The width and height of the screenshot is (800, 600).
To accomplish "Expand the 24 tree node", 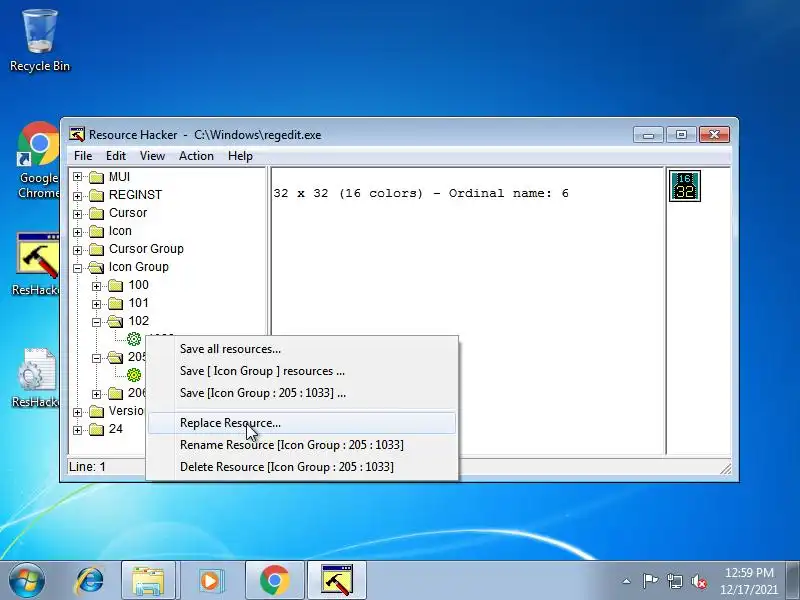I will 77,430.
